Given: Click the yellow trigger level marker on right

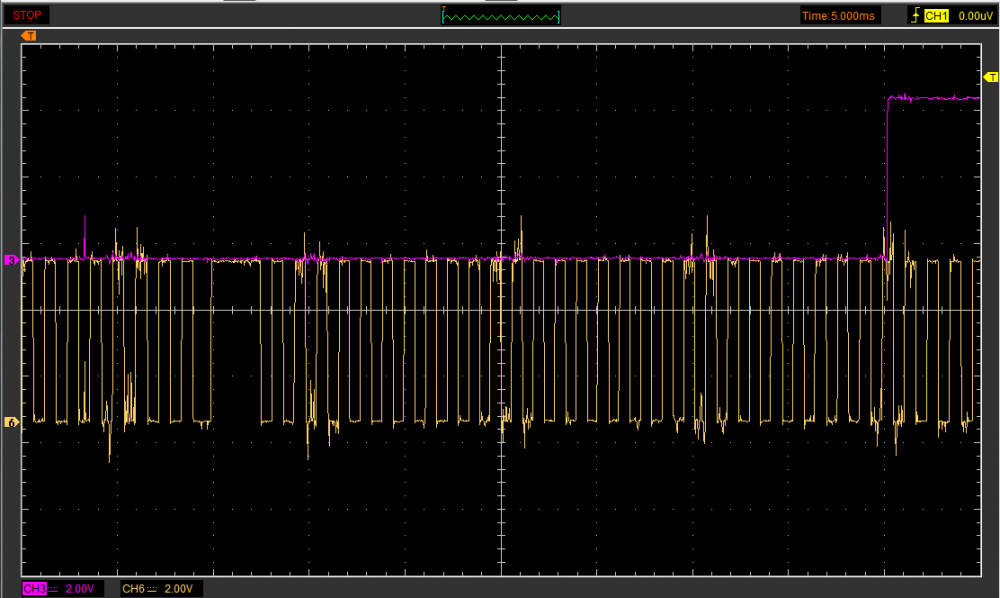Looking at the screenshot, I should click(990, 77).
